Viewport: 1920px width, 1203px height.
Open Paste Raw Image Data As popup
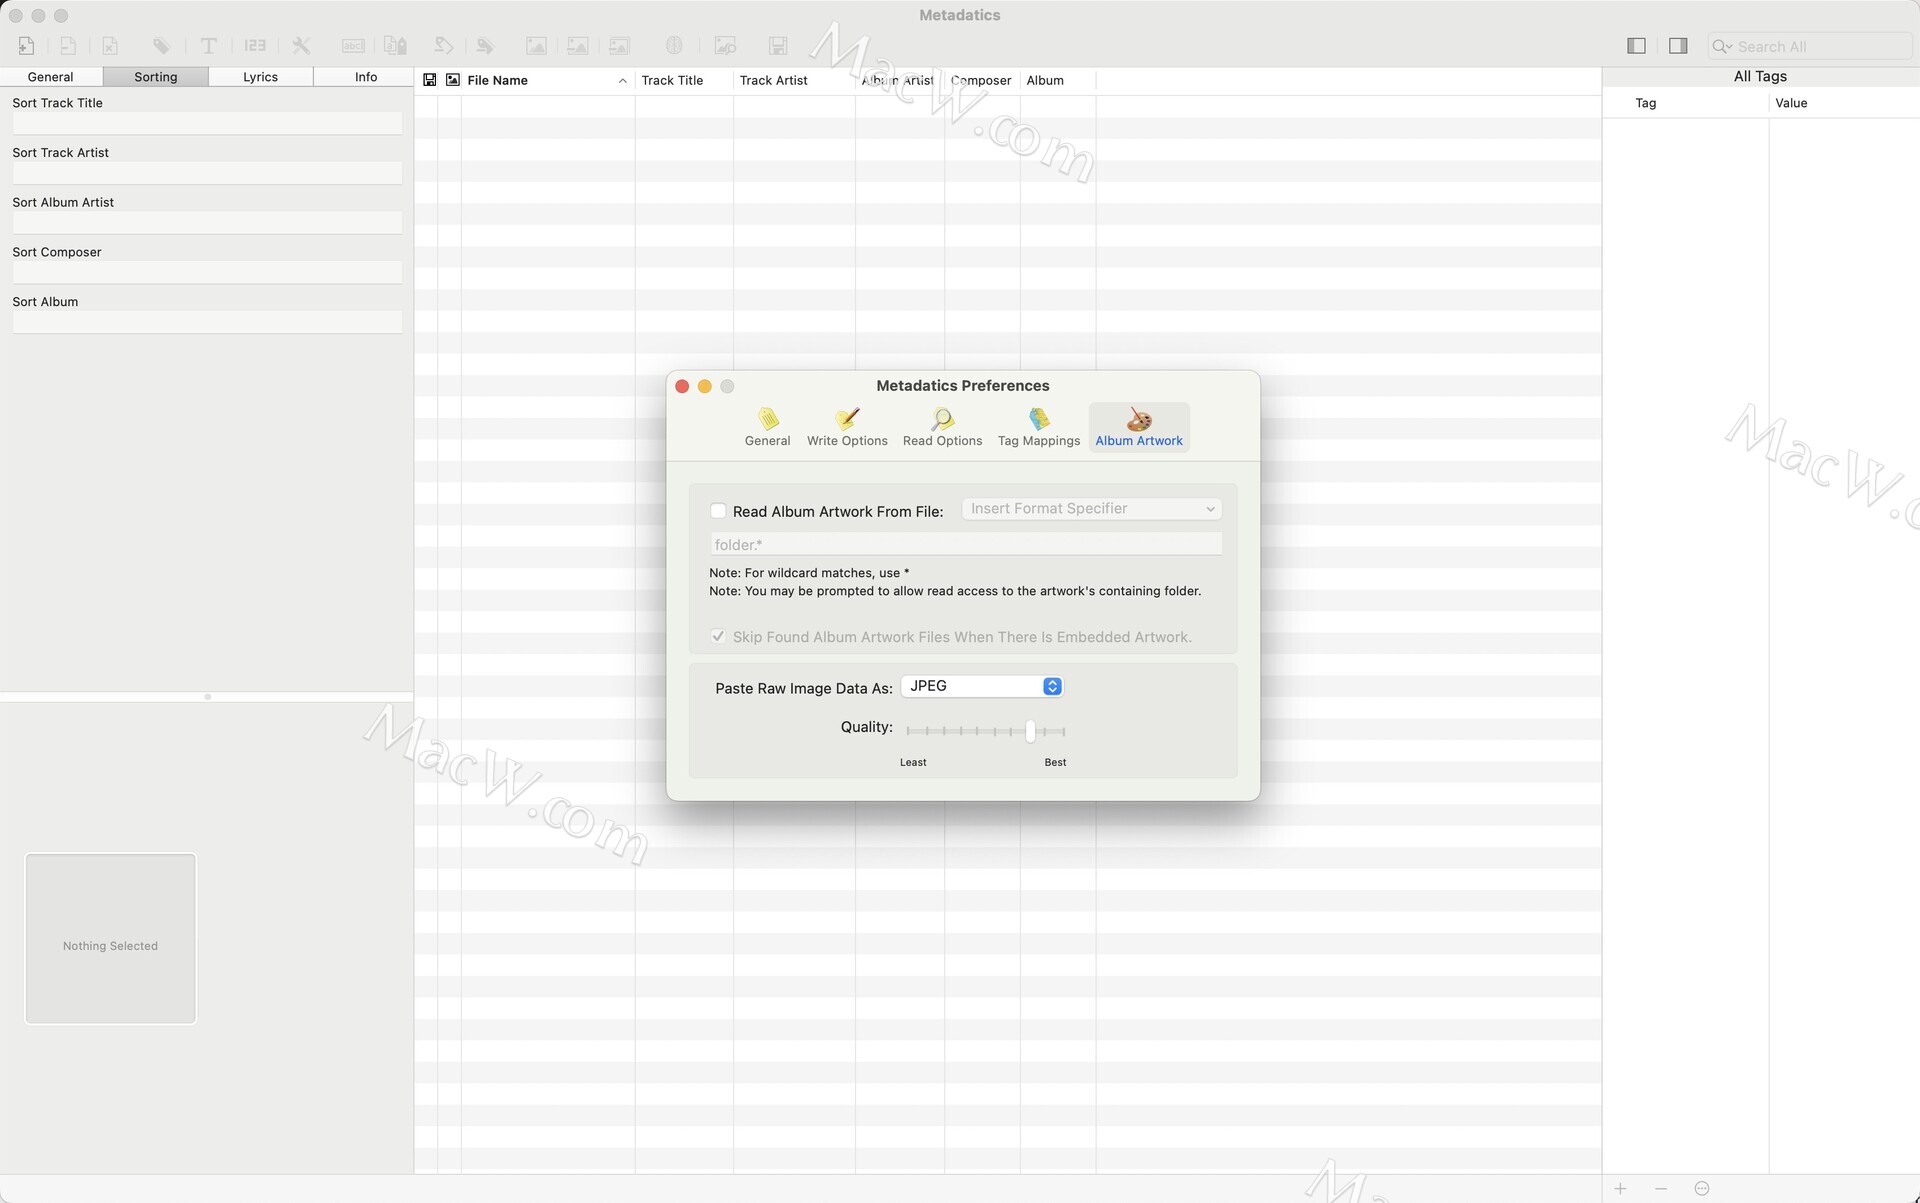coord(982,686)
